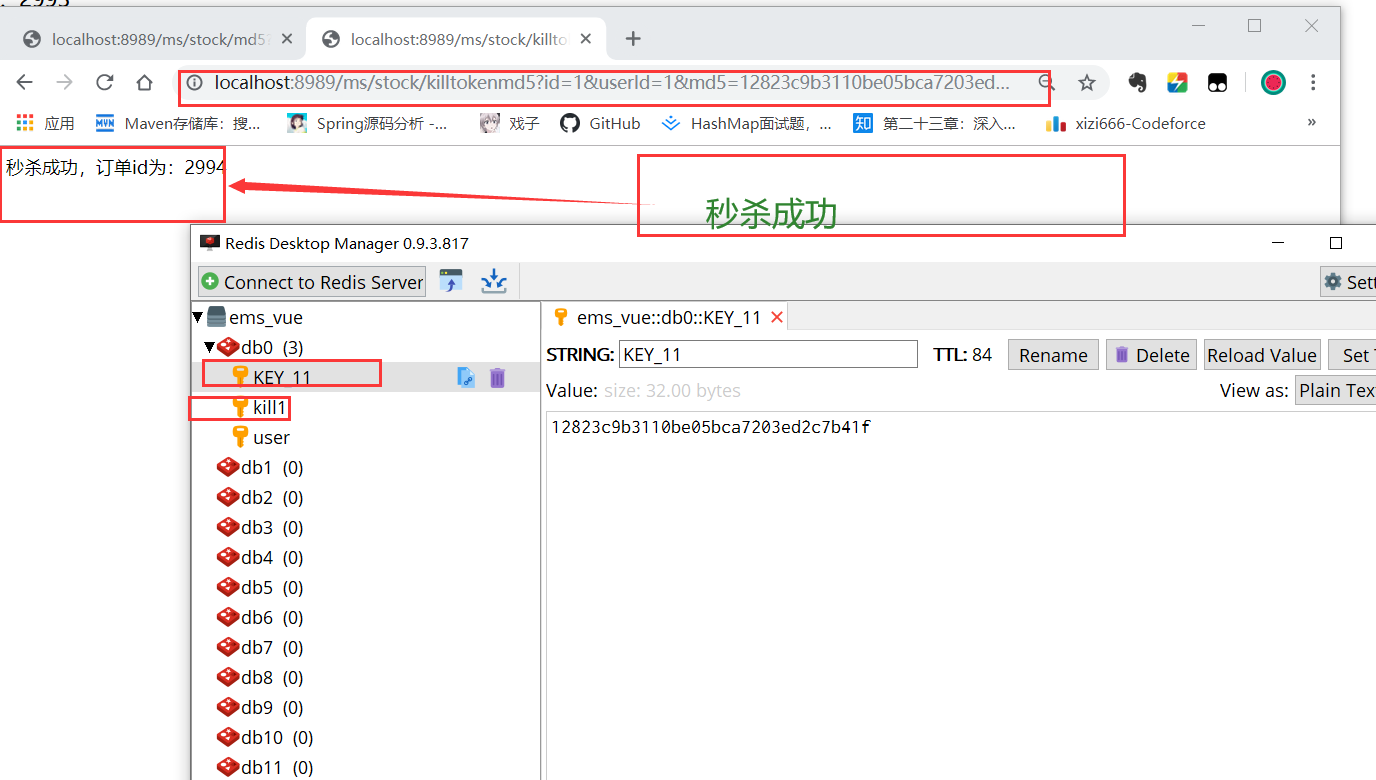Click the Set TTL button
This screenshot has width=1376, height=780.
click(x=1352, y=355)
